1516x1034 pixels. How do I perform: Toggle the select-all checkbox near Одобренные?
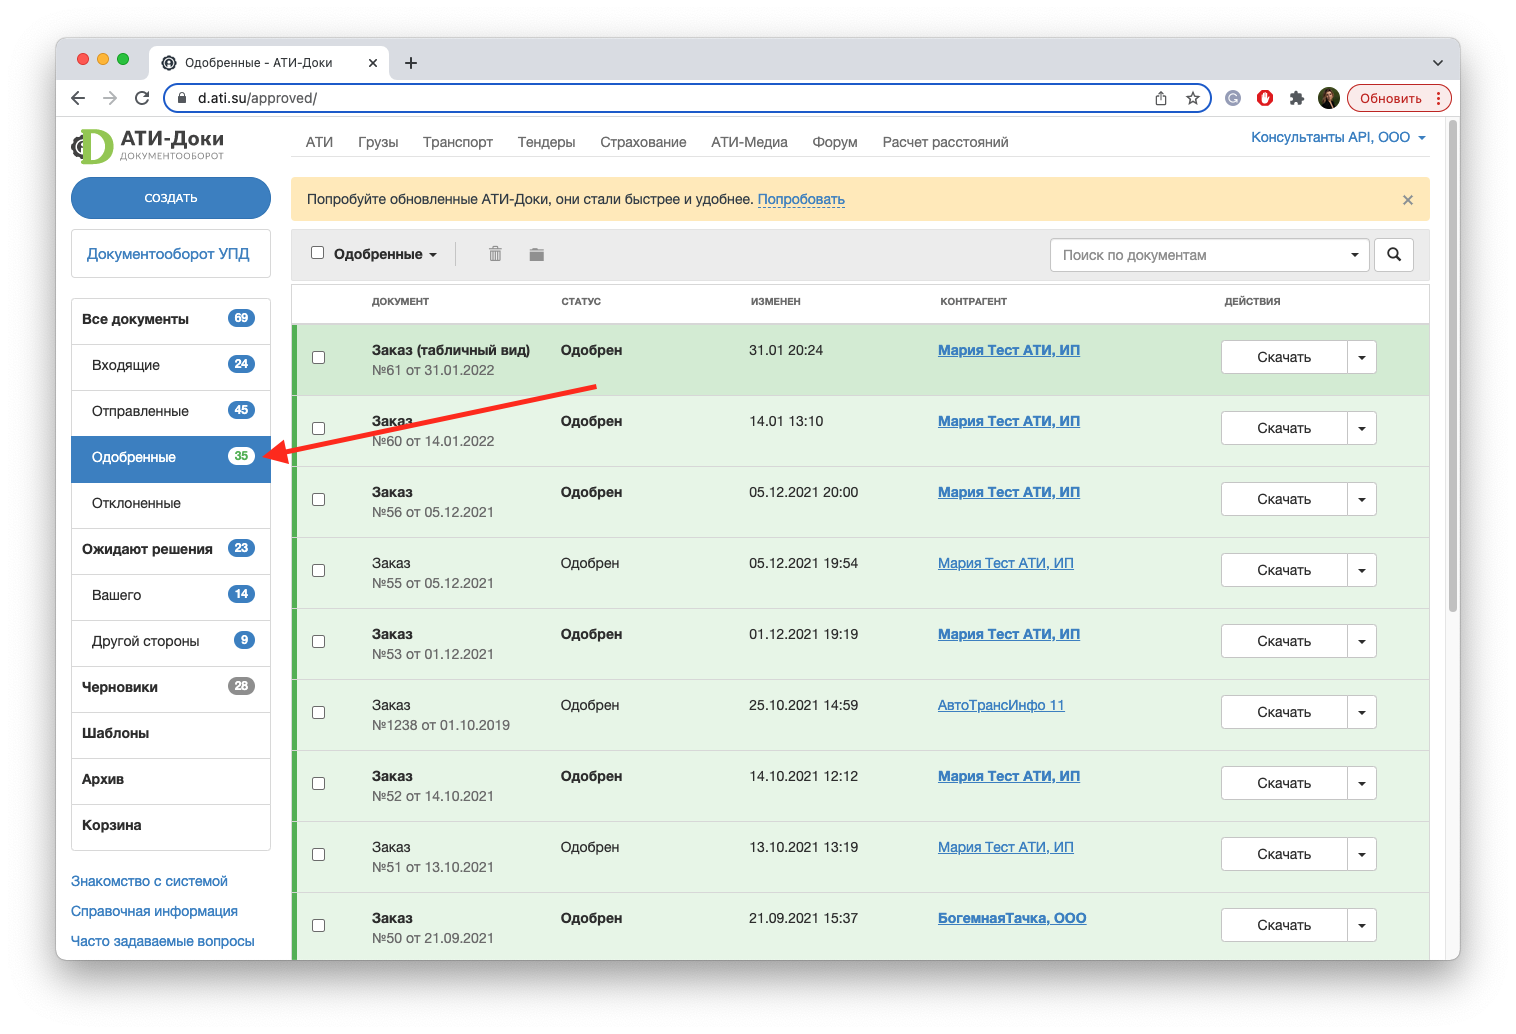(318, 253)
